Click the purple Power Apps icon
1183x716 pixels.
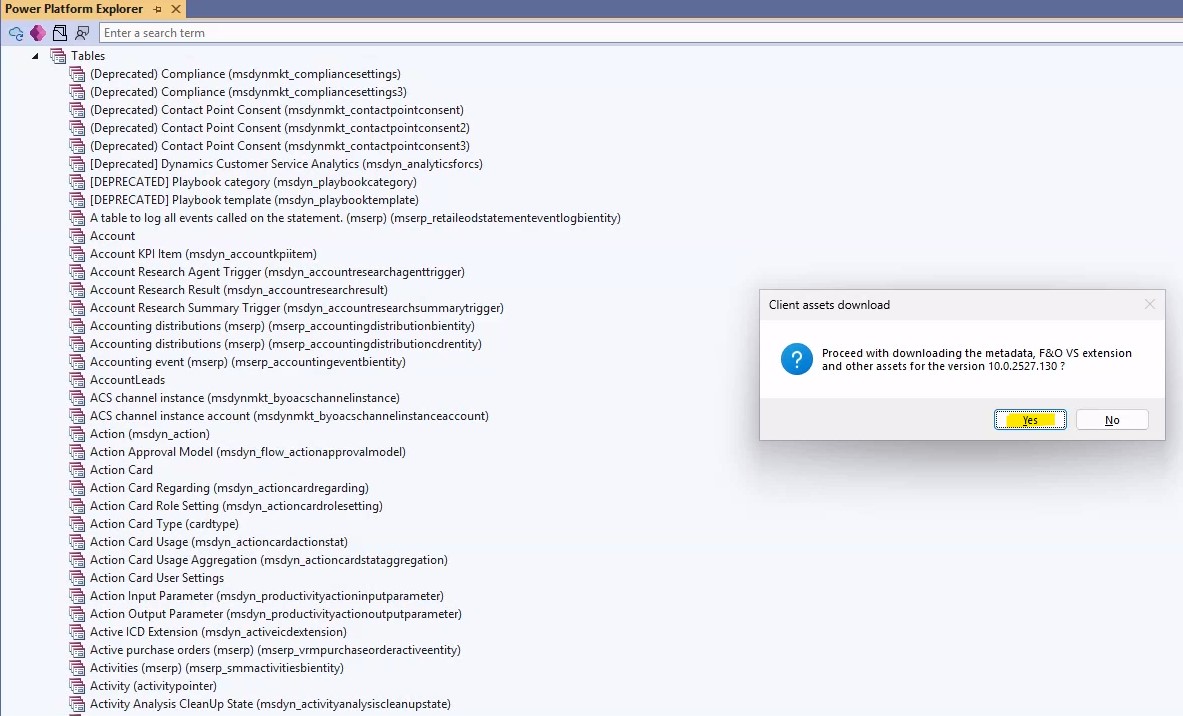click(38, 33)
